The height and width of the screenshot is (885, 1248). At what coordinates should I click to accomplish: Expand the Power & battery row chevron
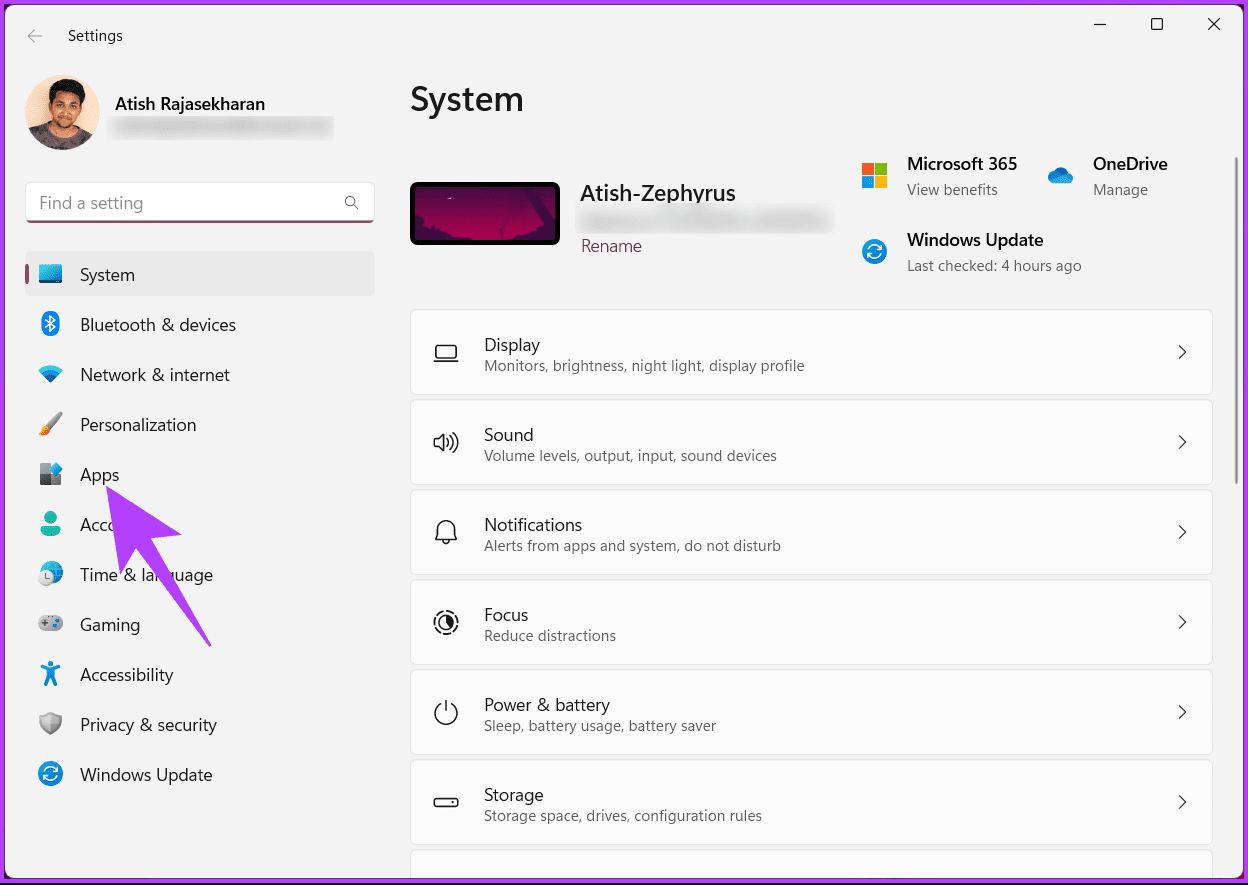pyautogui.click(x=1182, y=712)
